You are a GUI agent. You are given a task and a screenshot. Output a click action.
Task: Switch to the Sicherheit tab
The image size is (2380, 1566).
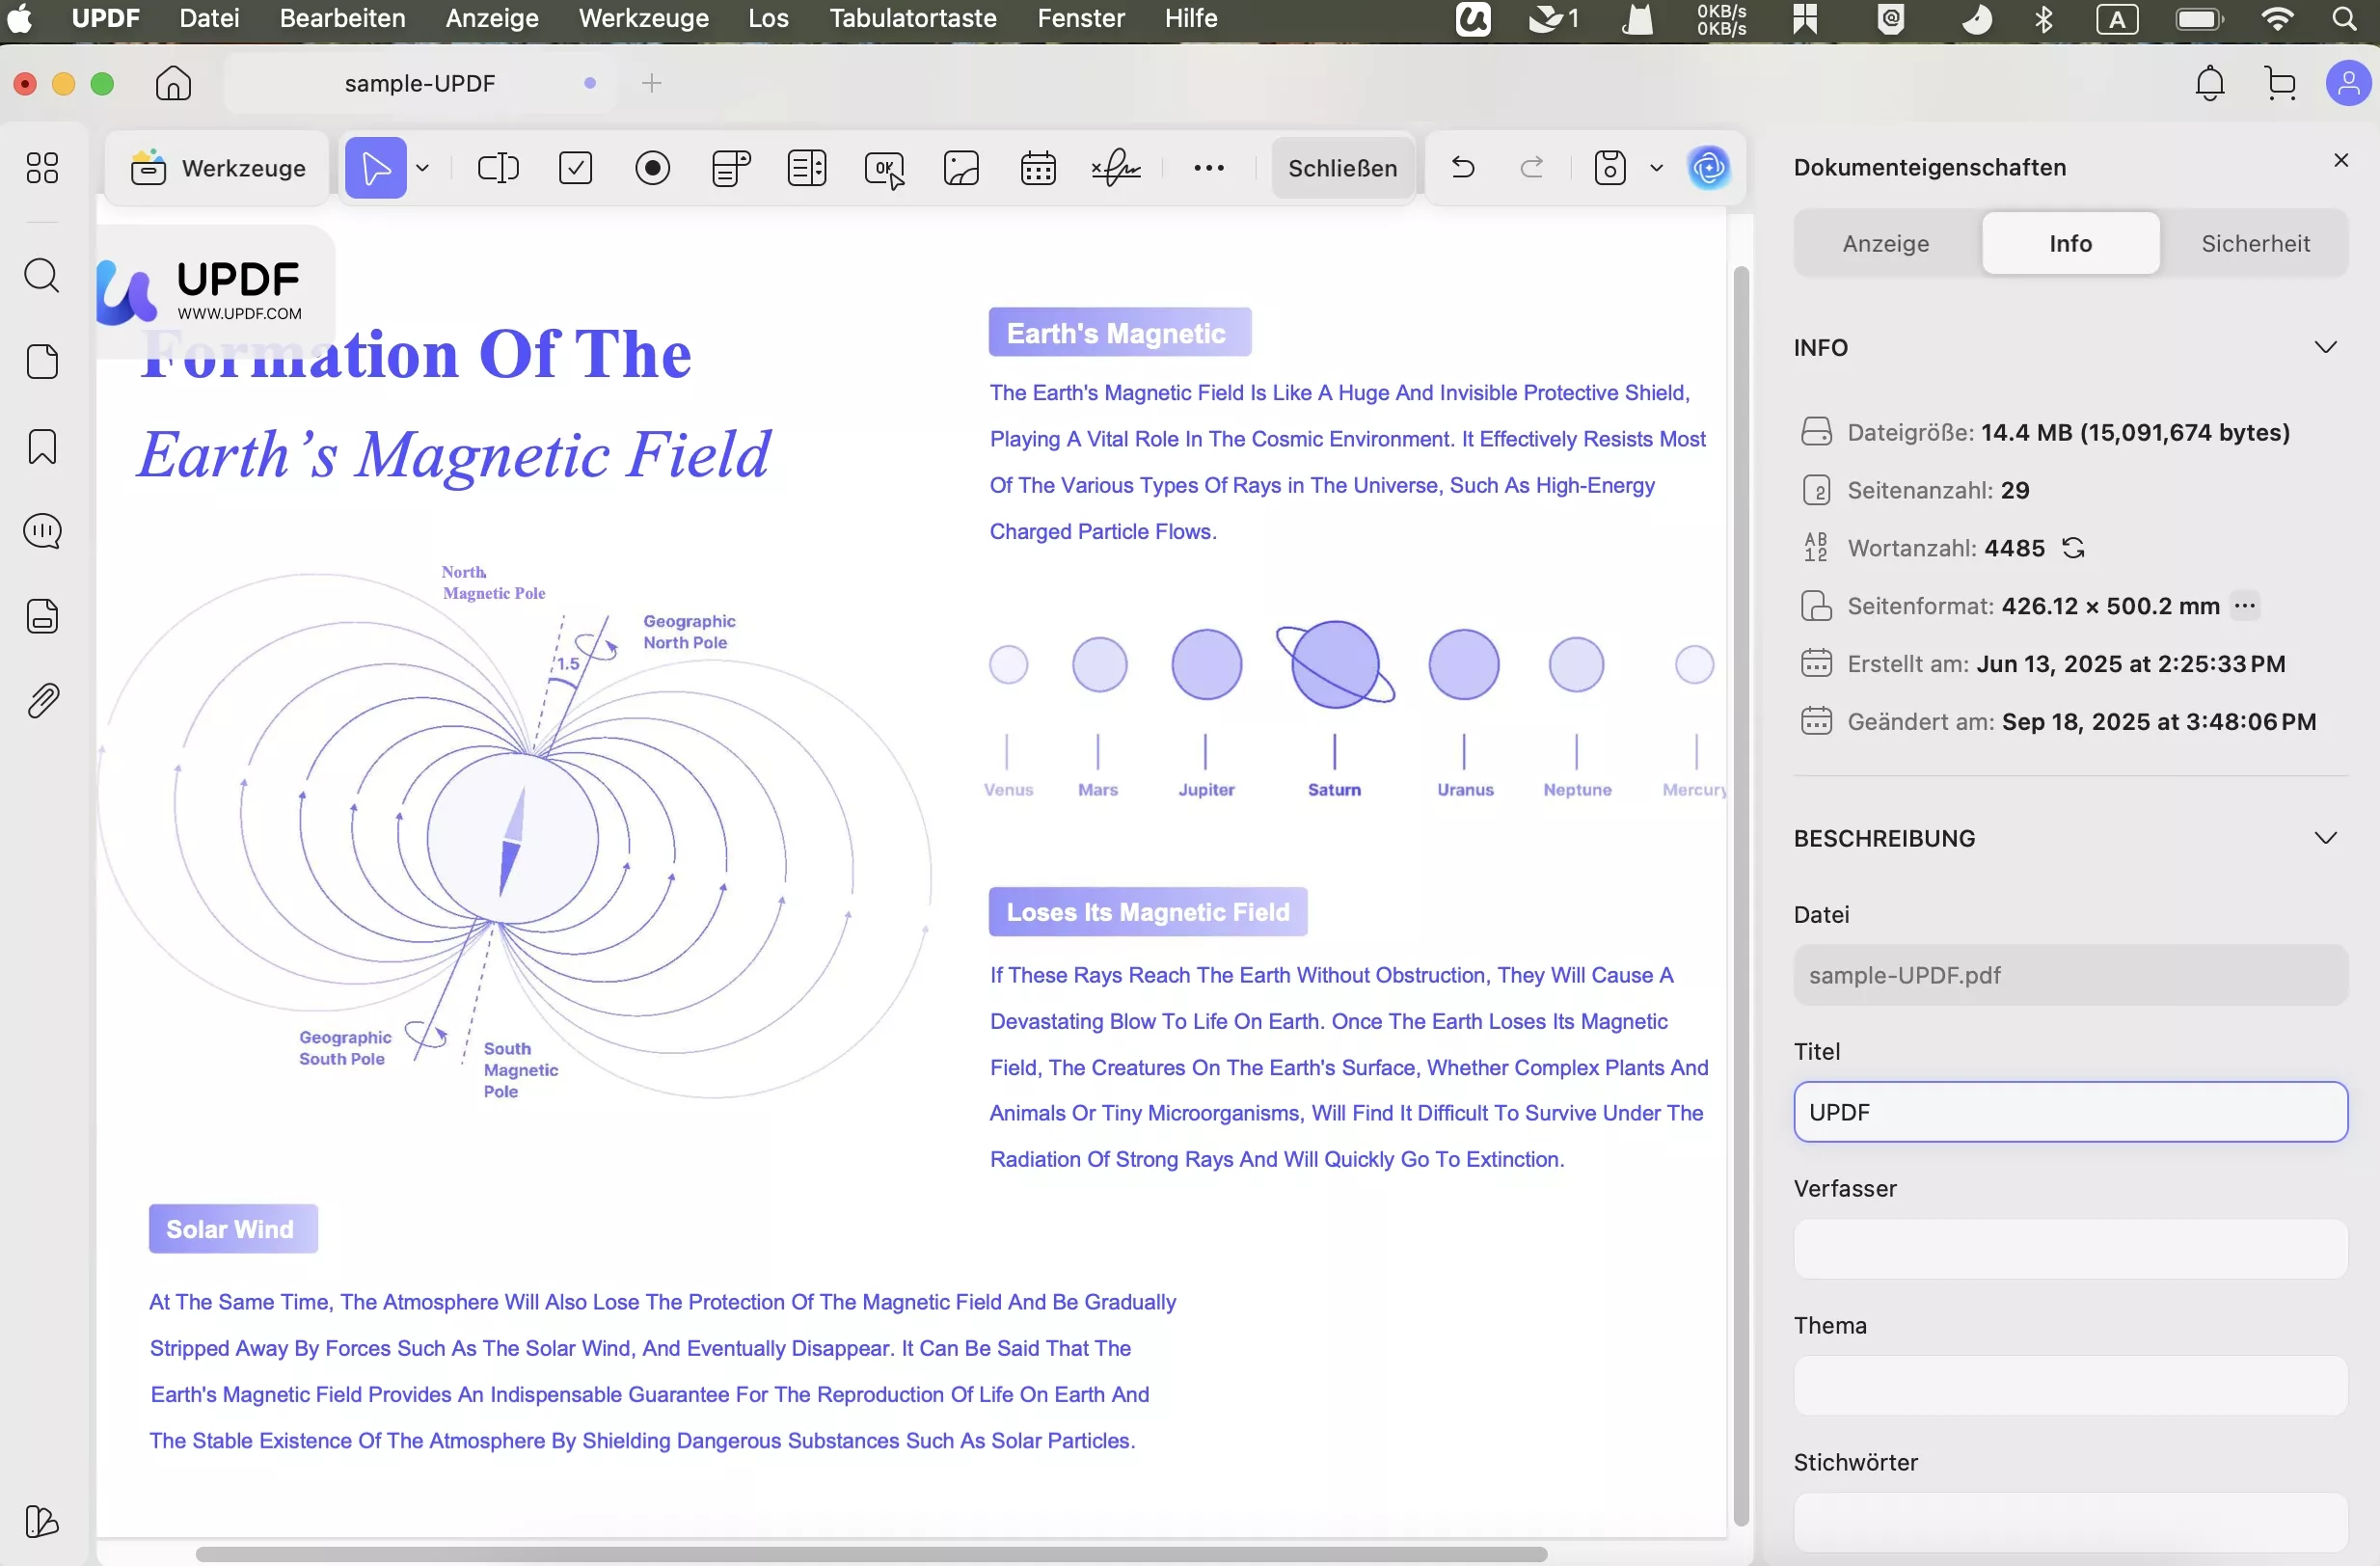coord(2255,243)
